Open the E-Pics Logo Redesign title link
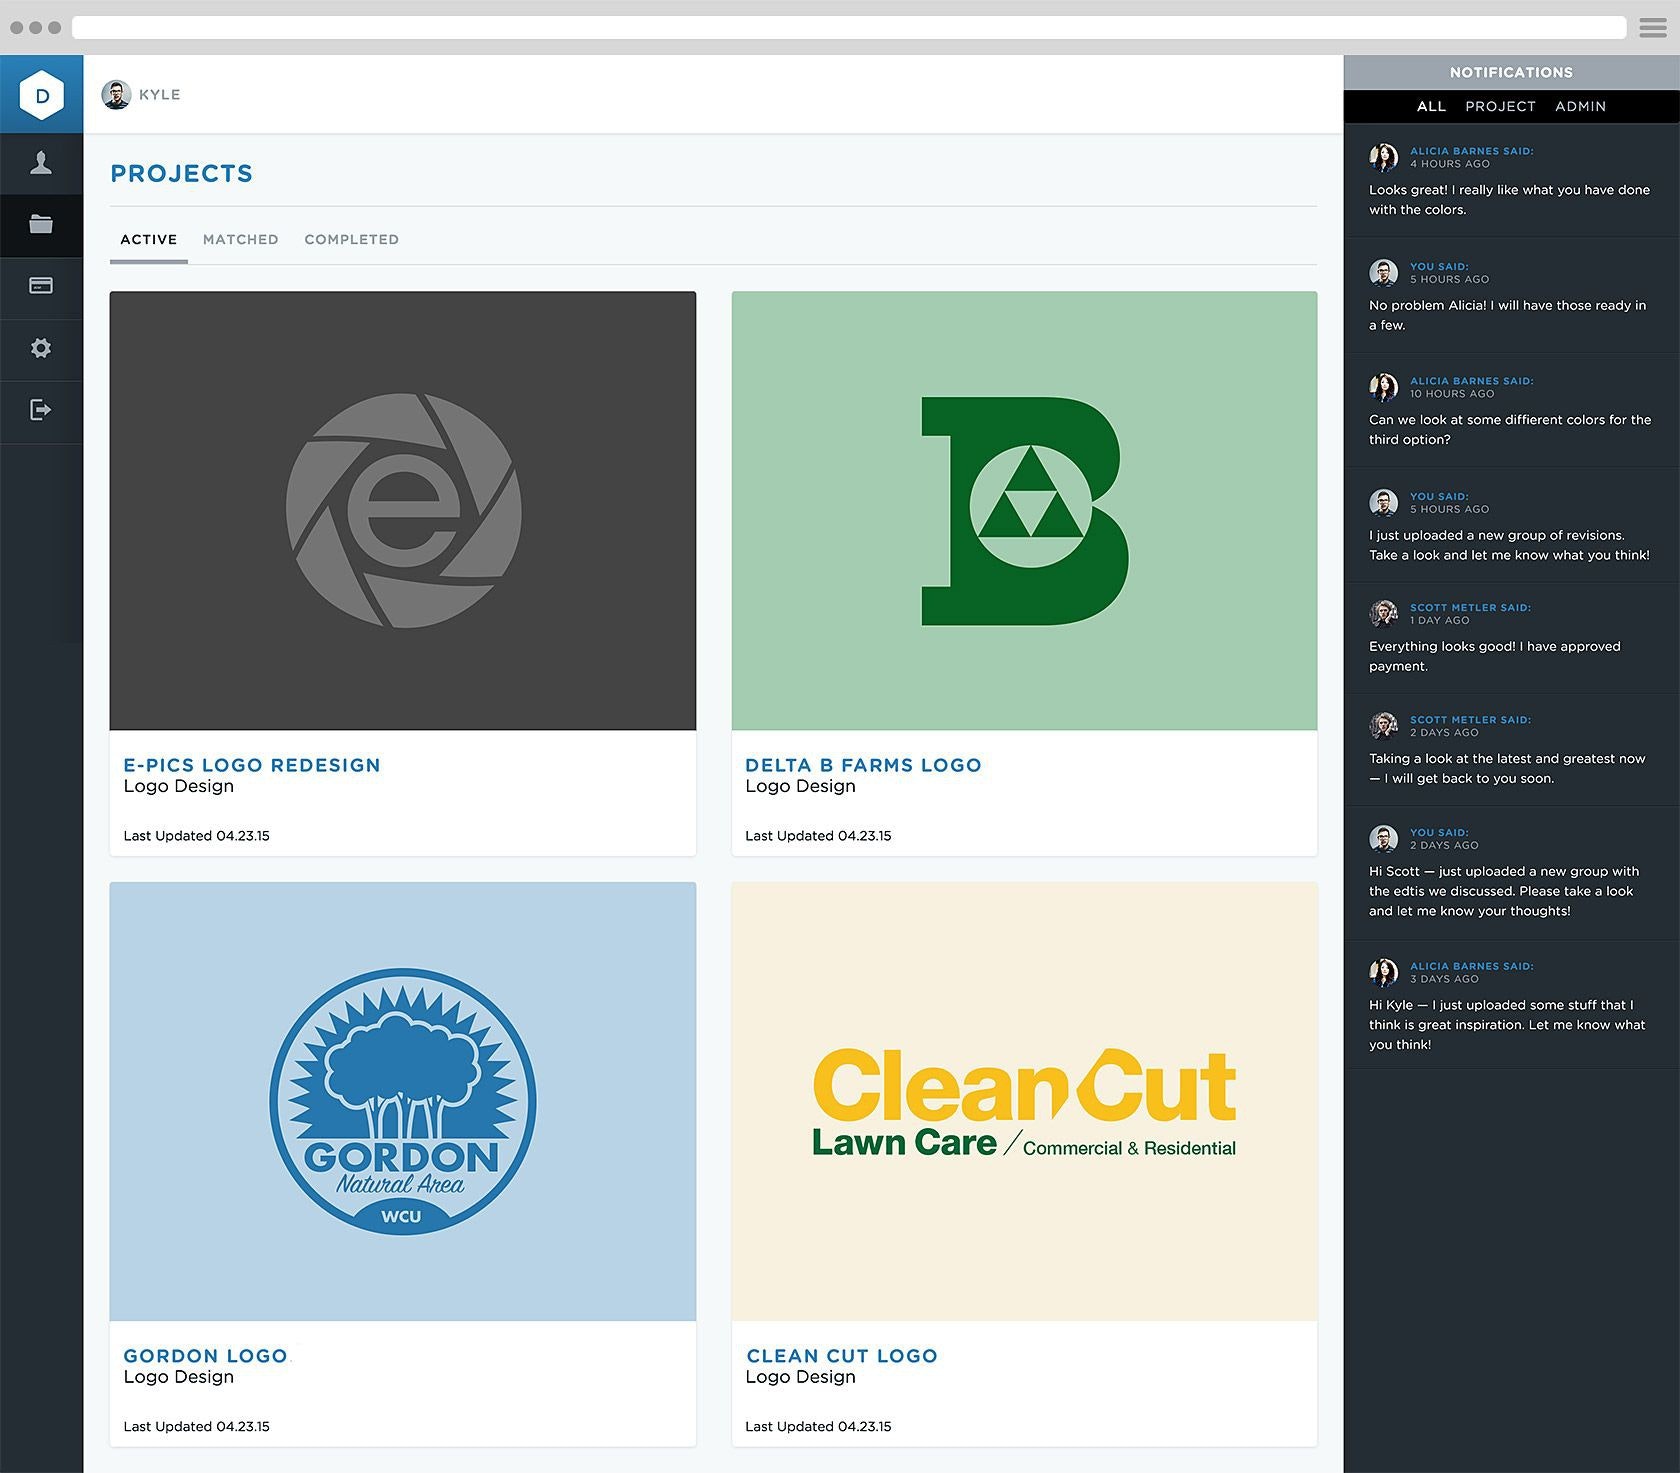Image resolution: width=1680 pixels, height=1473 pixels. pos(252,765)
